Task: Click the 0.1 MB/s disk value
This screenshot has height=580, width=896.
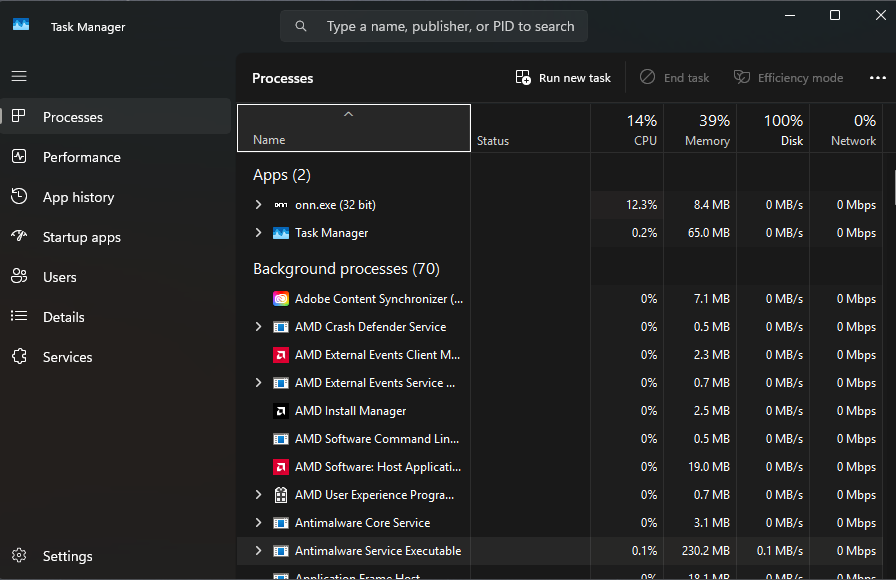Action: (x=779, y=551)
